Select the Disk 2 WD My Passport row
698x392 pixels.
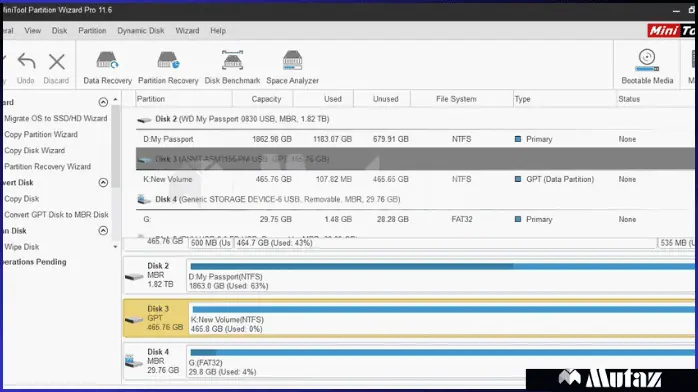415,119
